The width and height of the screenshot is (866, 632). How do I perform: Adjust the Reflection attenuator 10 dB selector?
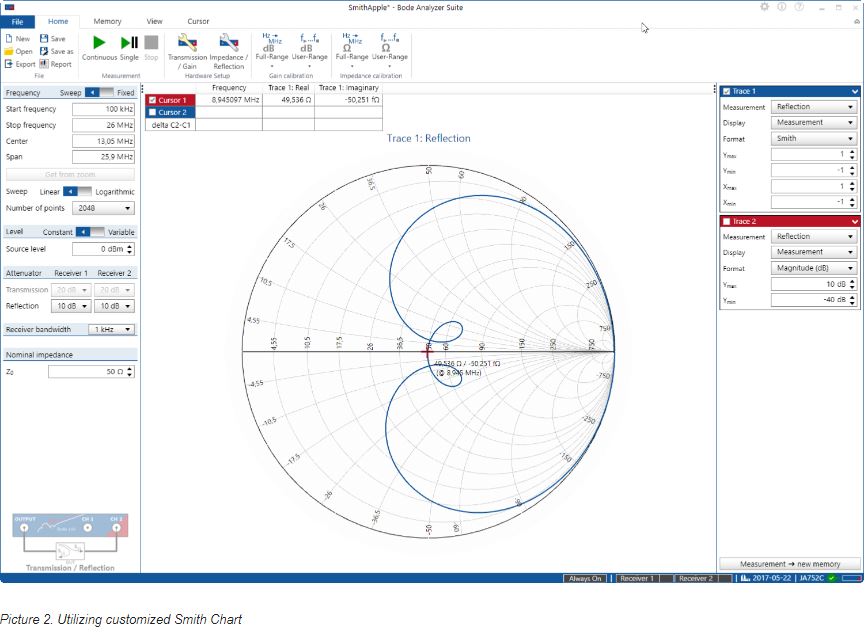[x=70, y=306]
